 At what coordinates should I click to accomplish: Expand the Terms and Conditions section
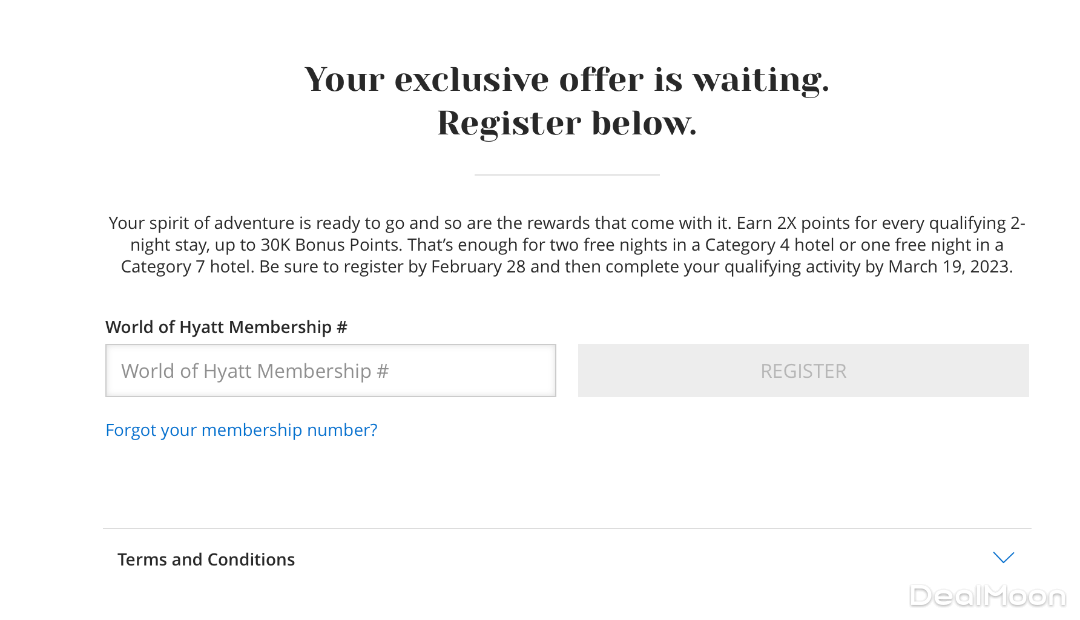pos(206,560)
